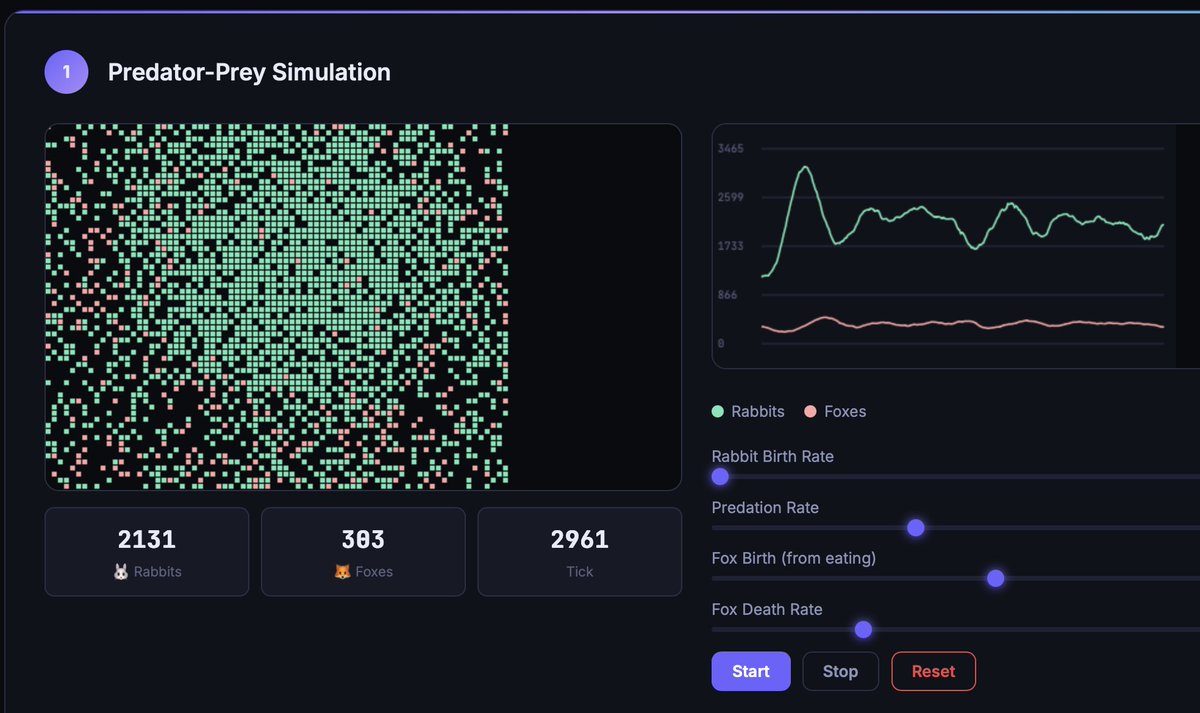Click the Predation Rate label

pos(765,507)
